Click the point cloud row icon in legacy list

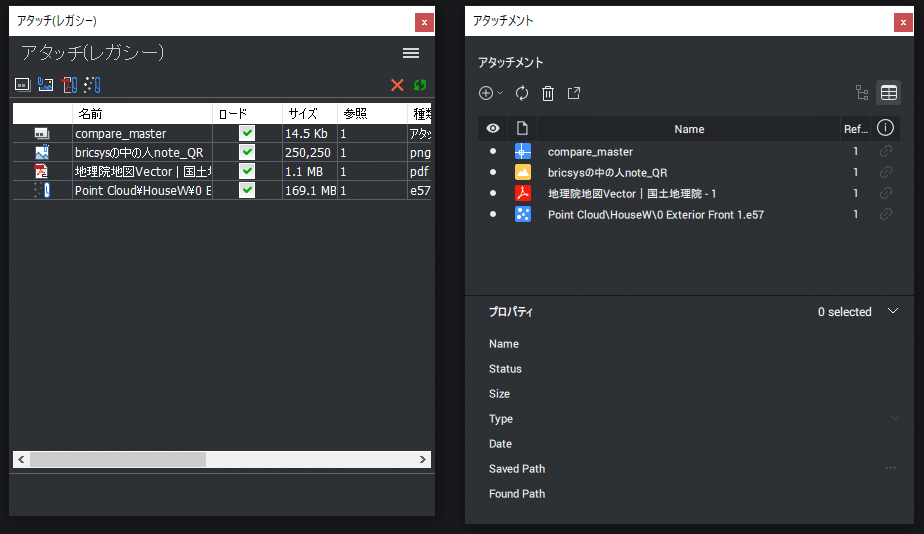[42, 190]
